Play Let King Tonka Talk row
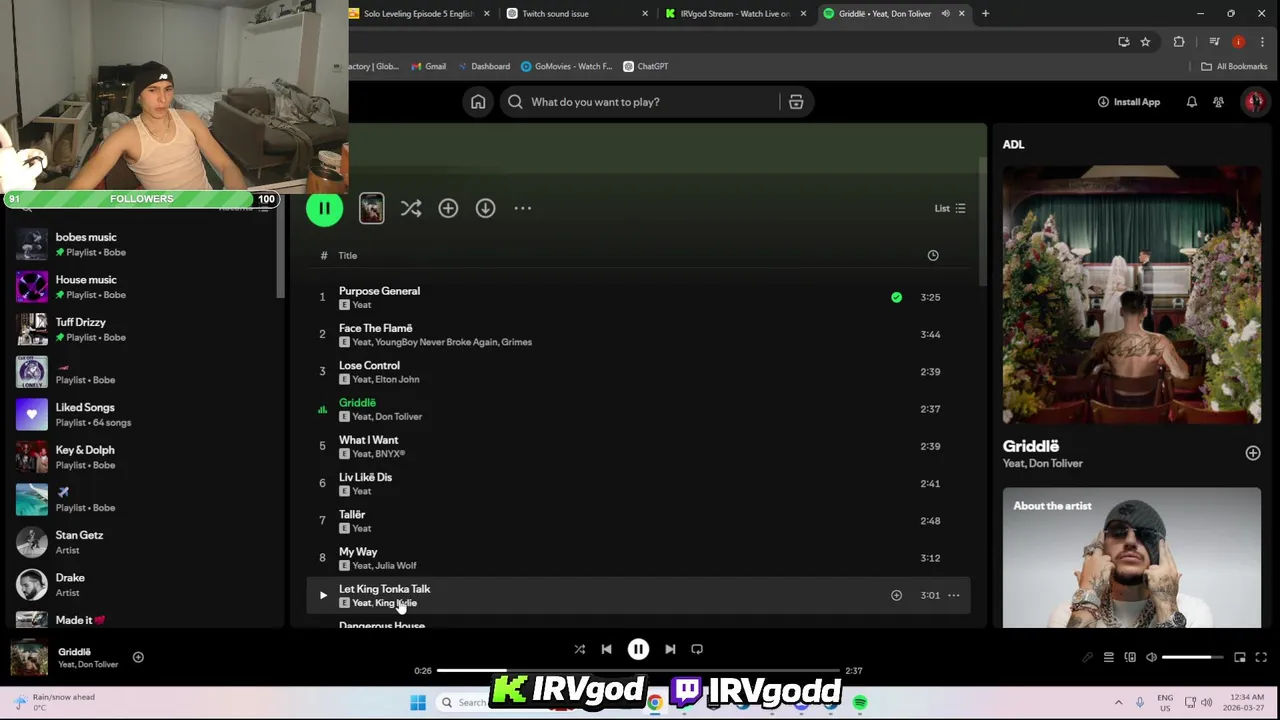Screen dimensions: 1280x720 pos(323,596)
